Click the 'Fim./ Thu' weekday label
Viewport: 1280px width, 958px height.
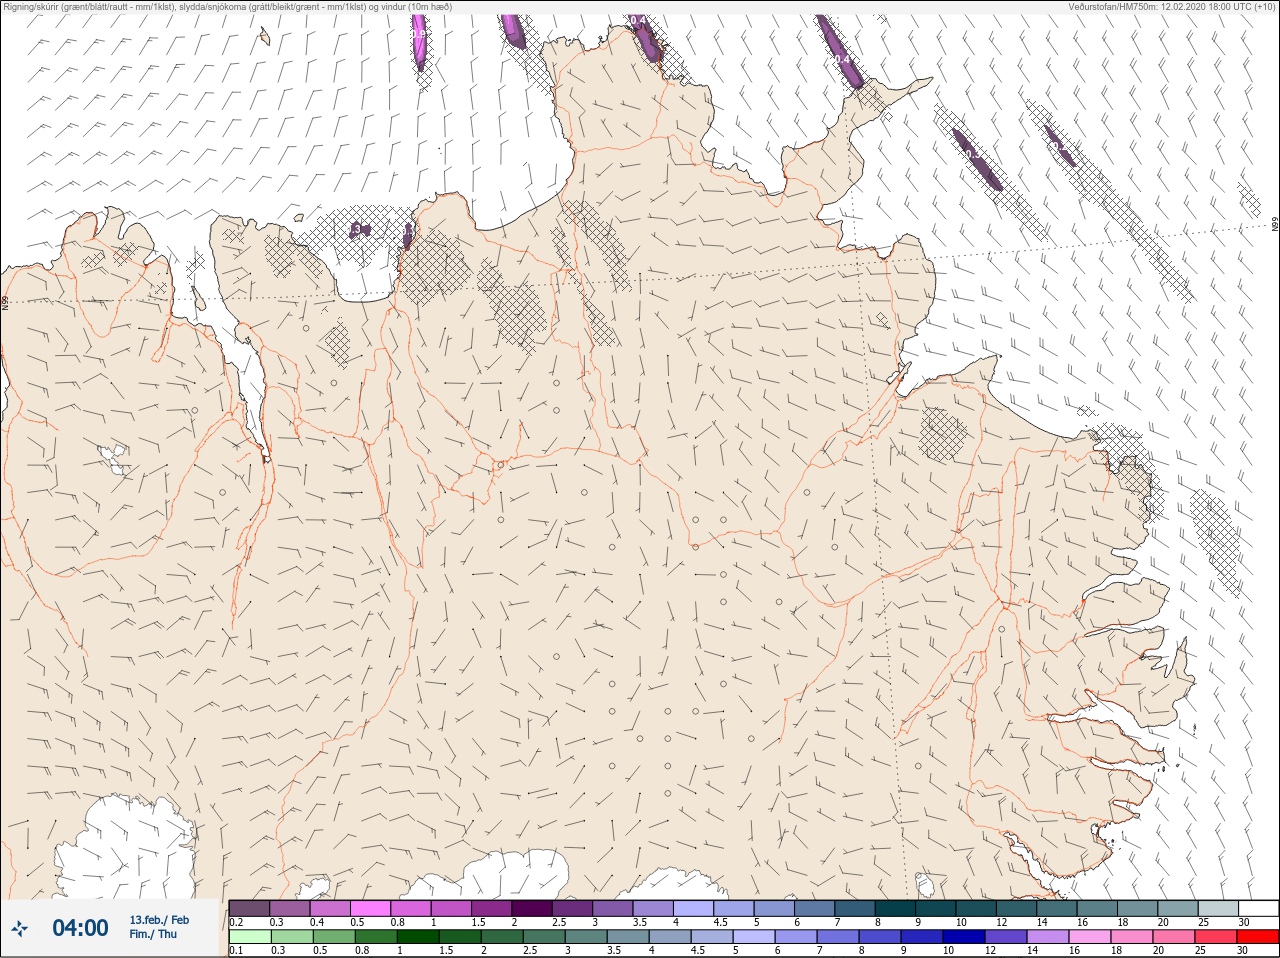(153, 934)
